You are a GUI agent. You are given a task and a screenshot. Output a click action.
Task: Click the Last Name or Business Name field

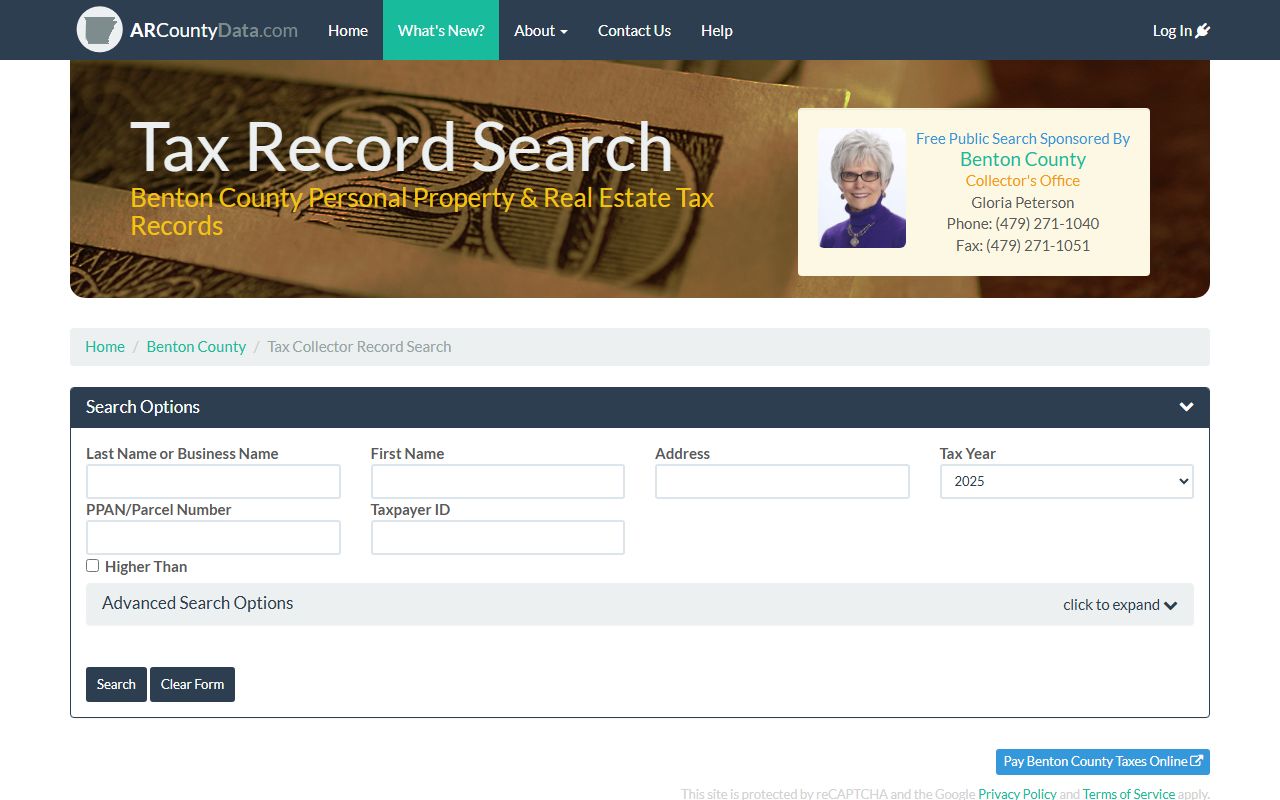[213, 481]
